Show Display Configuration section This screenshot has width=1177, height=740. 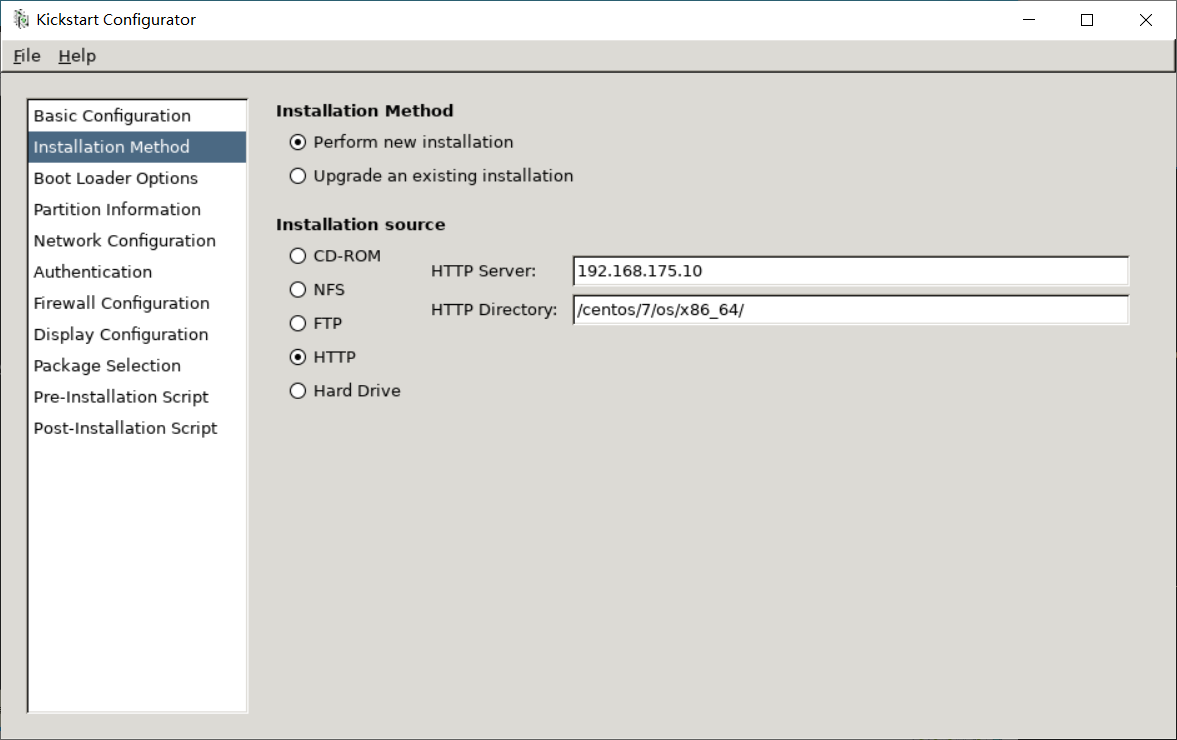click(x=137, y=335)
